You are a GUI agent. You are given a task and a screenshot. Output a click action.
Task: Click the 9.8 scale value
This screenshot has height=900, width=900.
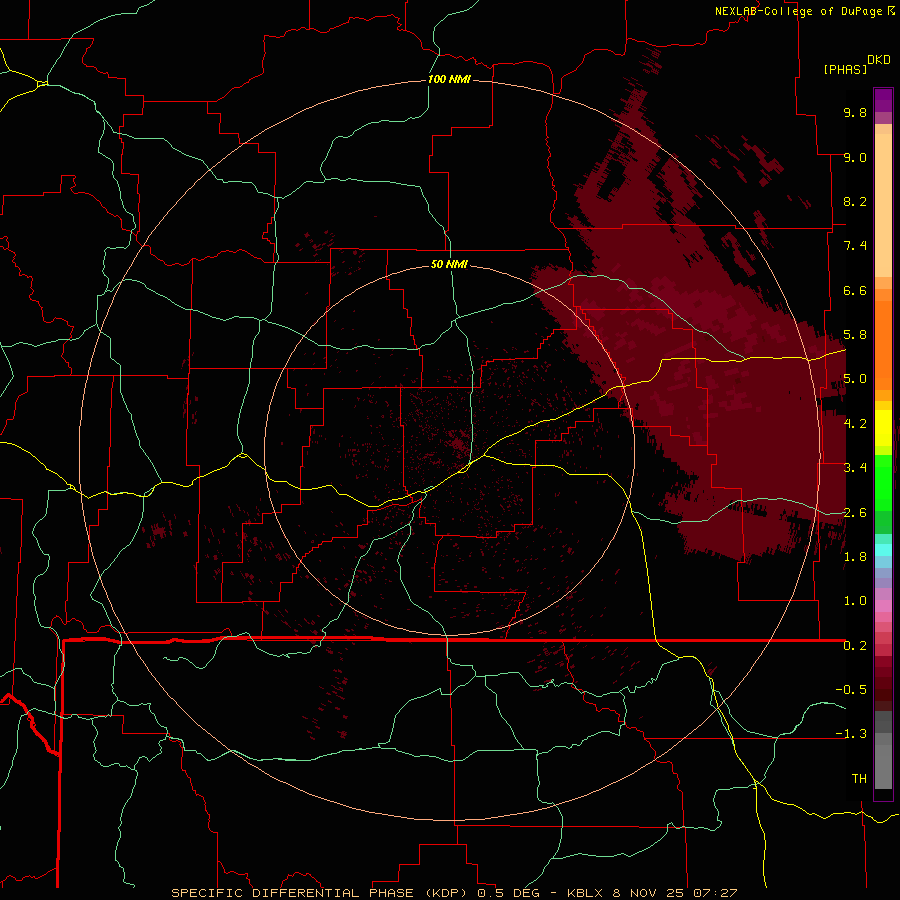pyautogui.click(x=855, y=112)
